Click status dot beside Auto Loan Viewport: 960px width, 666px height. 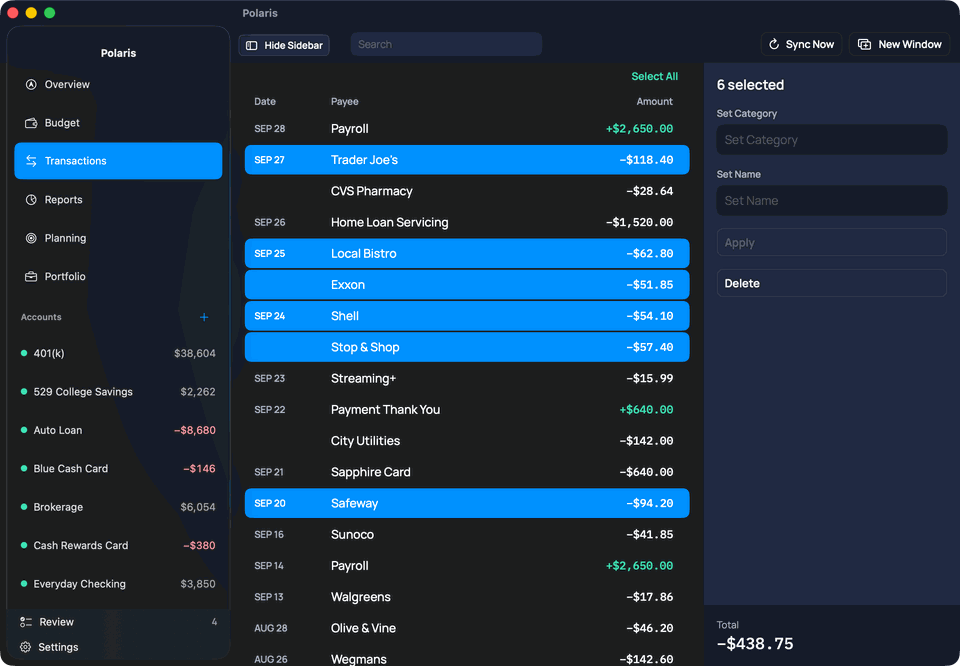coord(24,430)
